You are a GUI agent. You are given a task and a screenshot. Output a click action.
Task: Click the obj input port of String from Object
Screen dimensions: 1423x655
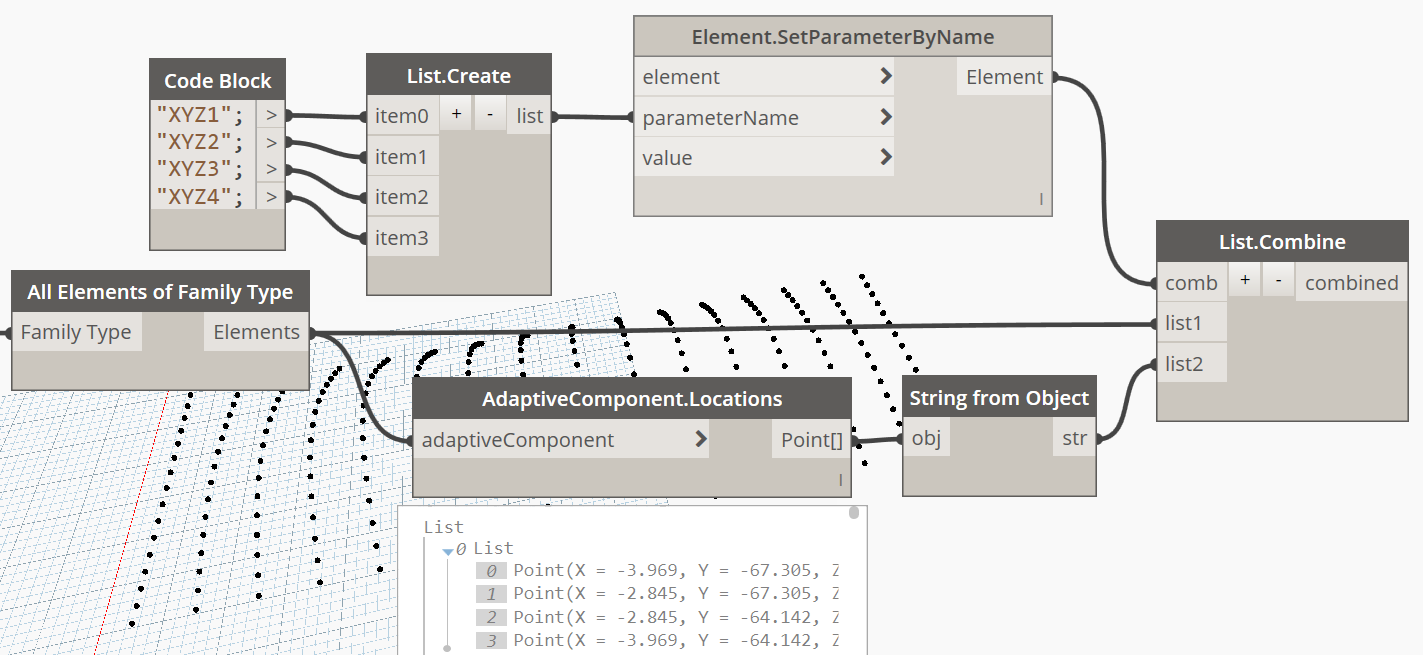coord(926,438)
